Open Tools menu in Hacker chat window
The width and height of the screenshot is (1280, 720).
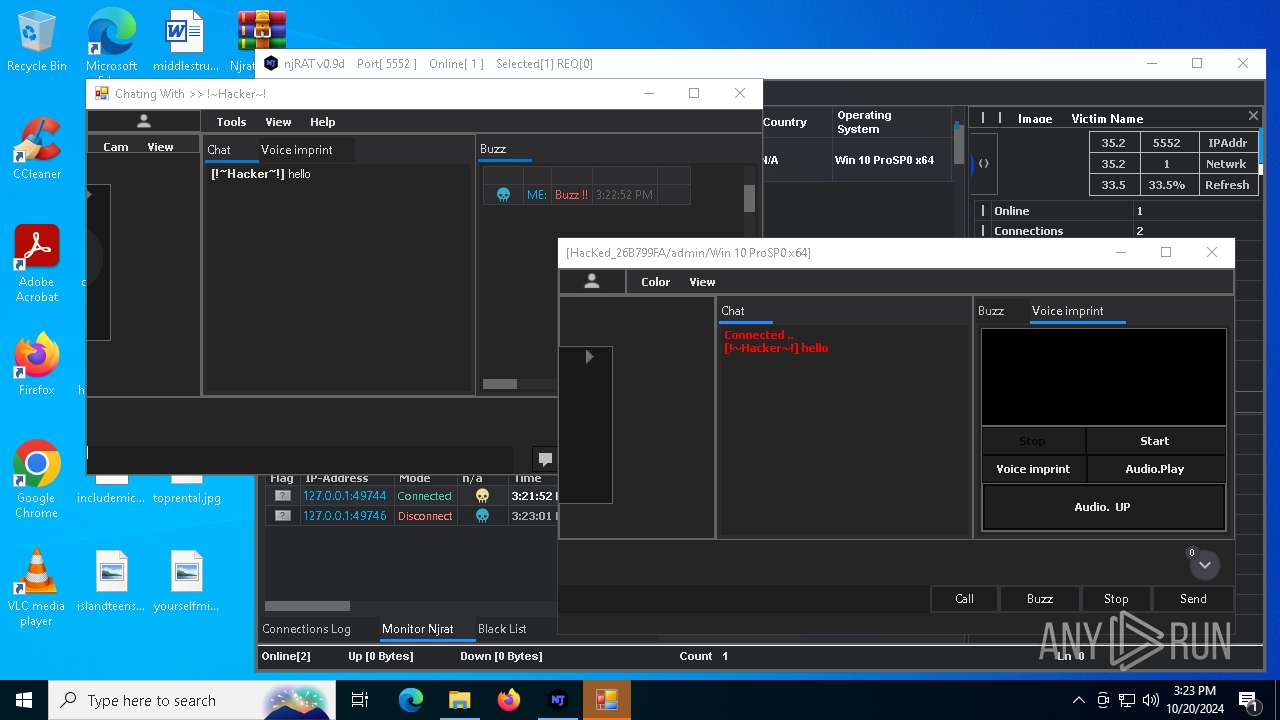click(x=231, y=122)
